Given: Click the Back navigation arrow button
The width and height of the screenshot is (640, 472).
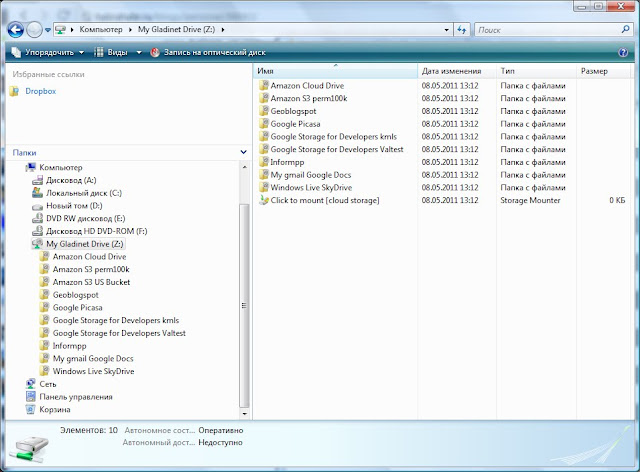Looking at the screenshot, I should pos(15,30).
